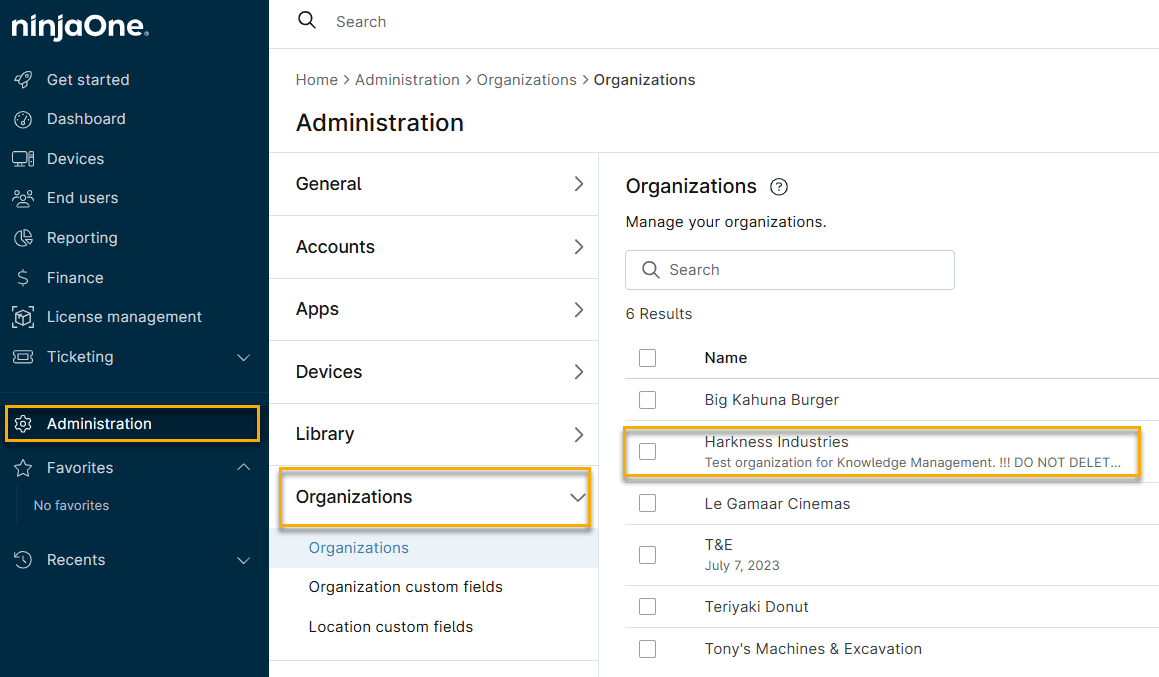Toggle the select-all checkbox in Name header
1159x677 pixels.
pos(647,358)
